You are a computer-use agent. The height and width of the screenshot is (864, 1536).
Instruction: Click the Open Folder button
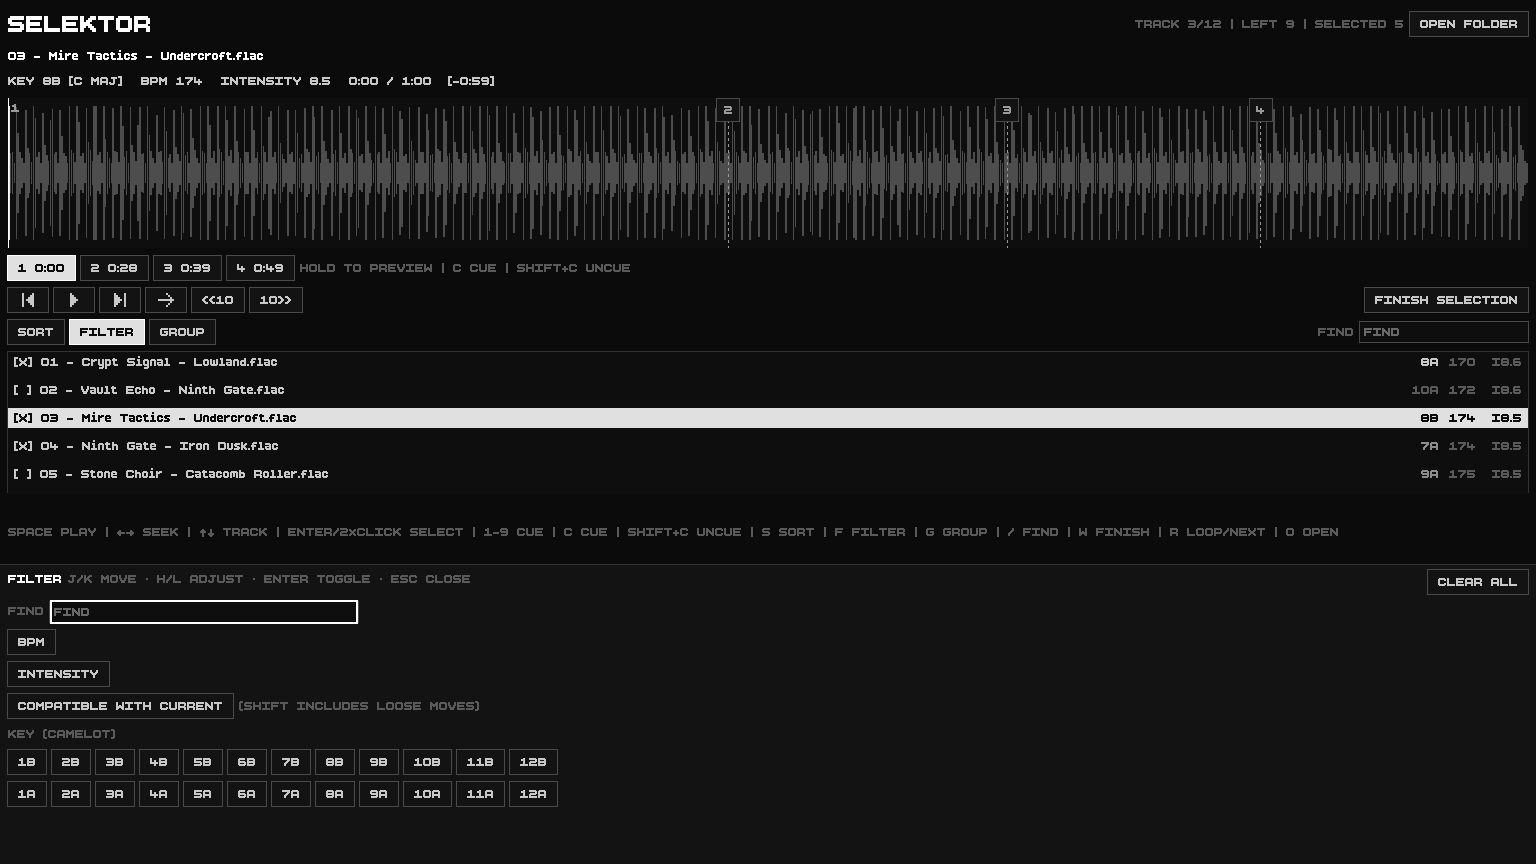coord(1468,24)
